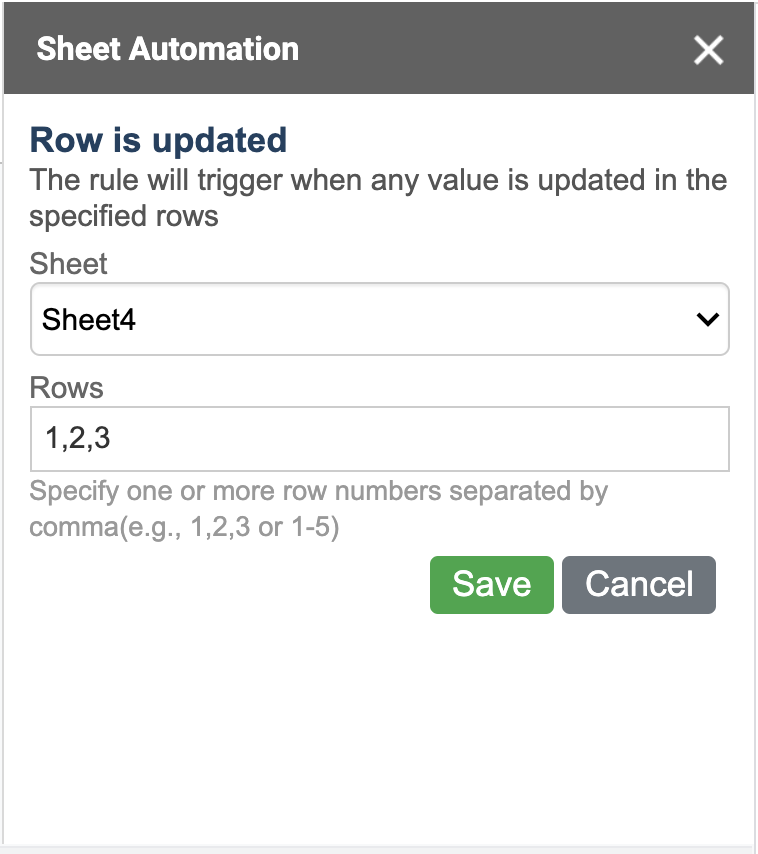Click the Sheet field label
This screenshot has width=758, height=854.
pos(68,264)
